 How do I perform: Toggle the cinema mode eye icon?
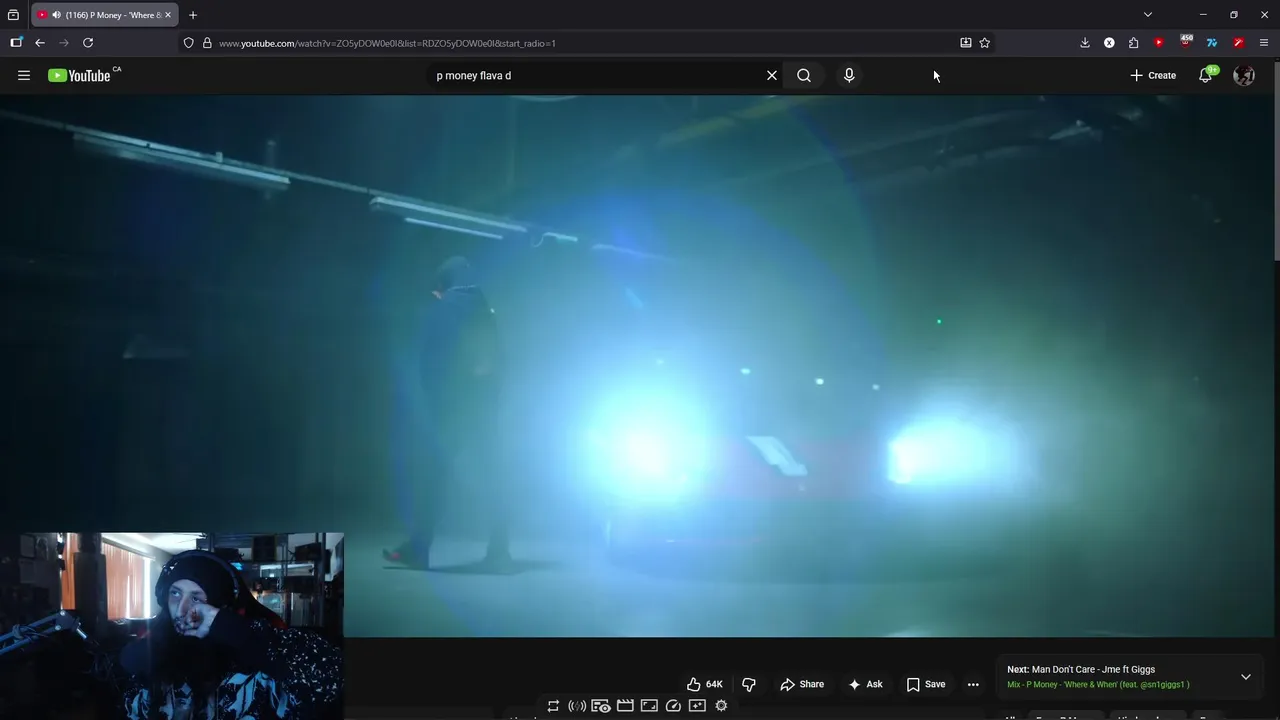point(601,706)
